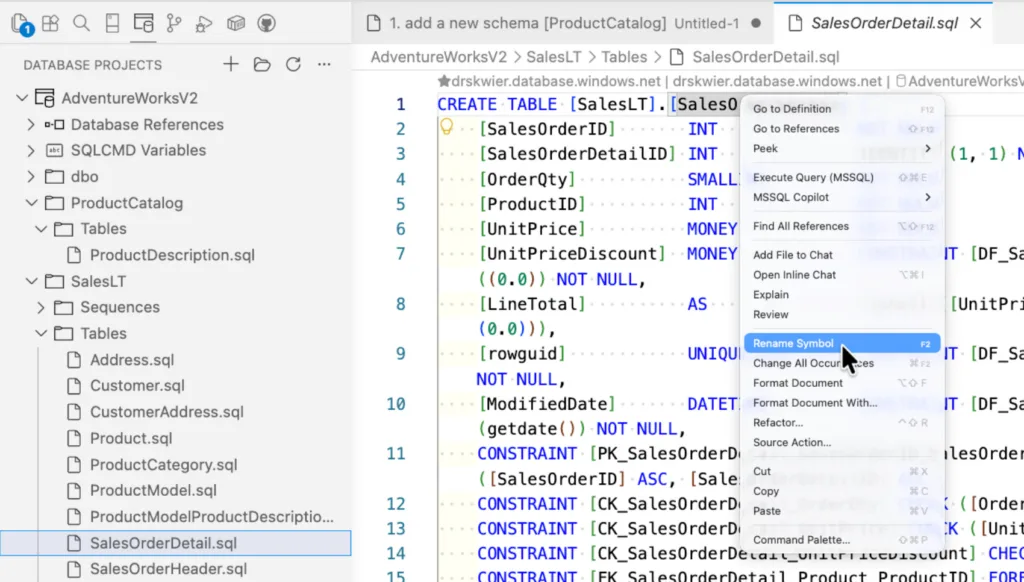Open the GitHub view

(x=266, y=24)
